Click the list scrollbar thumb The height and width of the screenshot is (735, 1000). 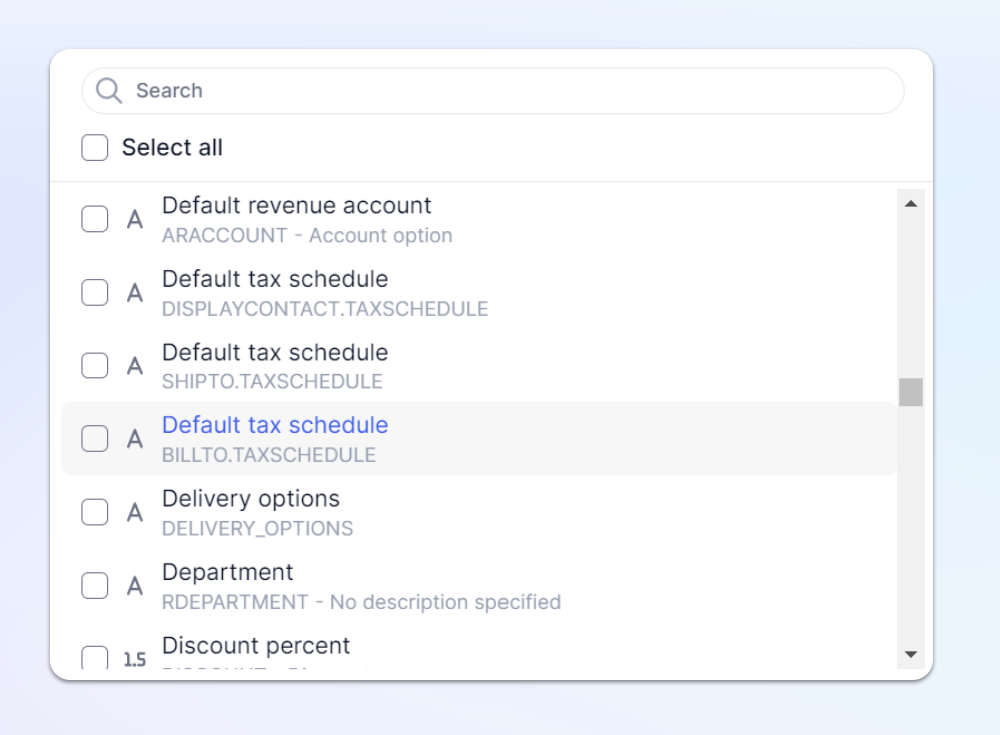point(911,392)
